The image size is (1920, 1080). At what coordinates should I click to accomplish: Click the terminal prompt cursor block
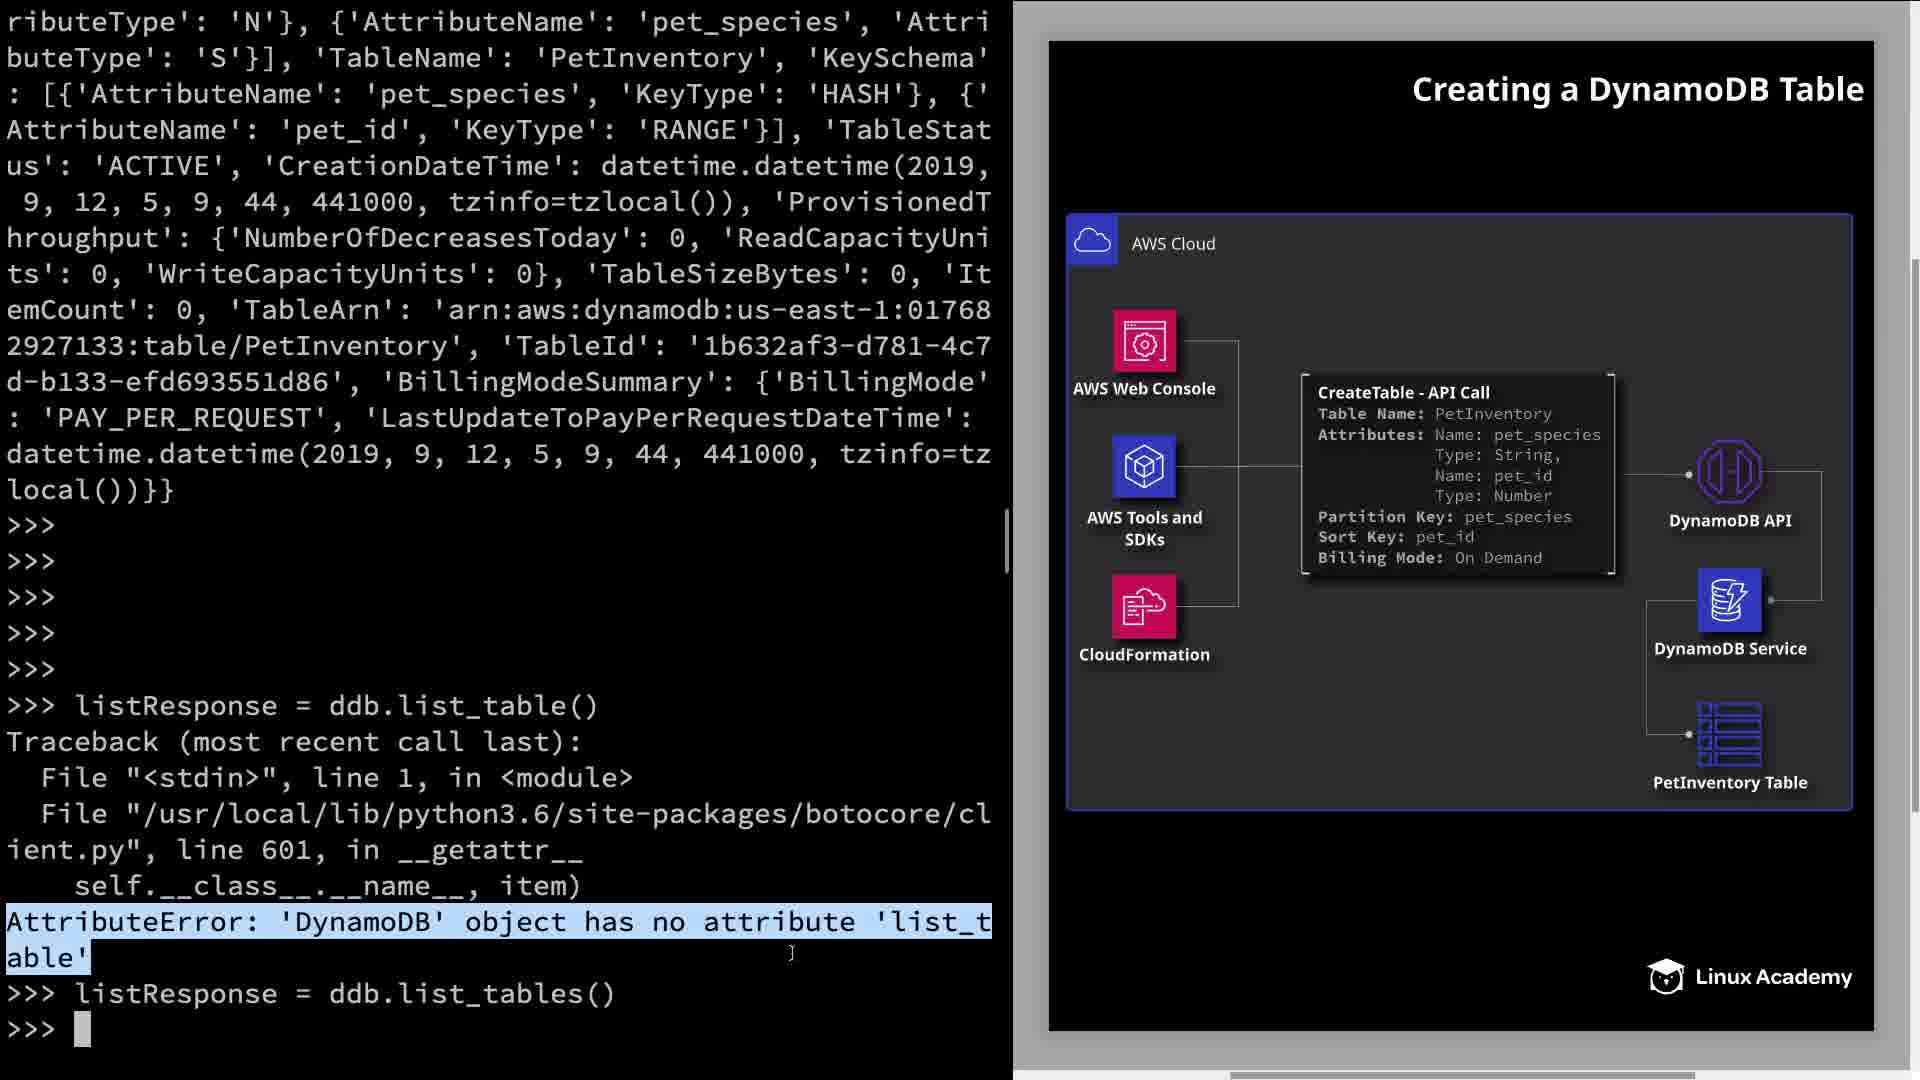(82, 1029)
